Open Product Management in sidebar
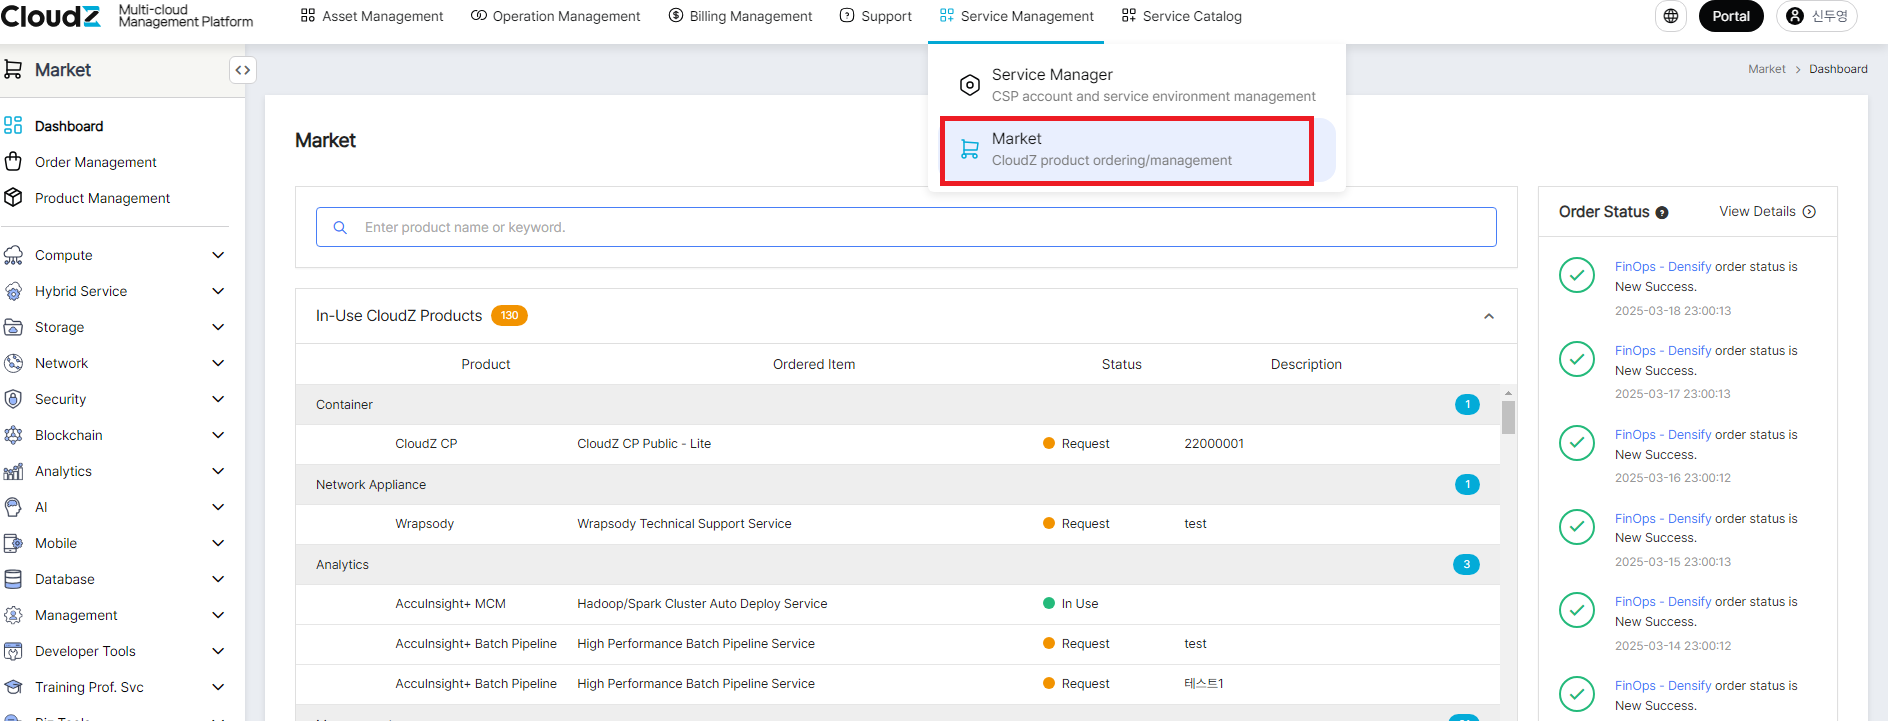The image size is (1888, 721). coord(102,198)
